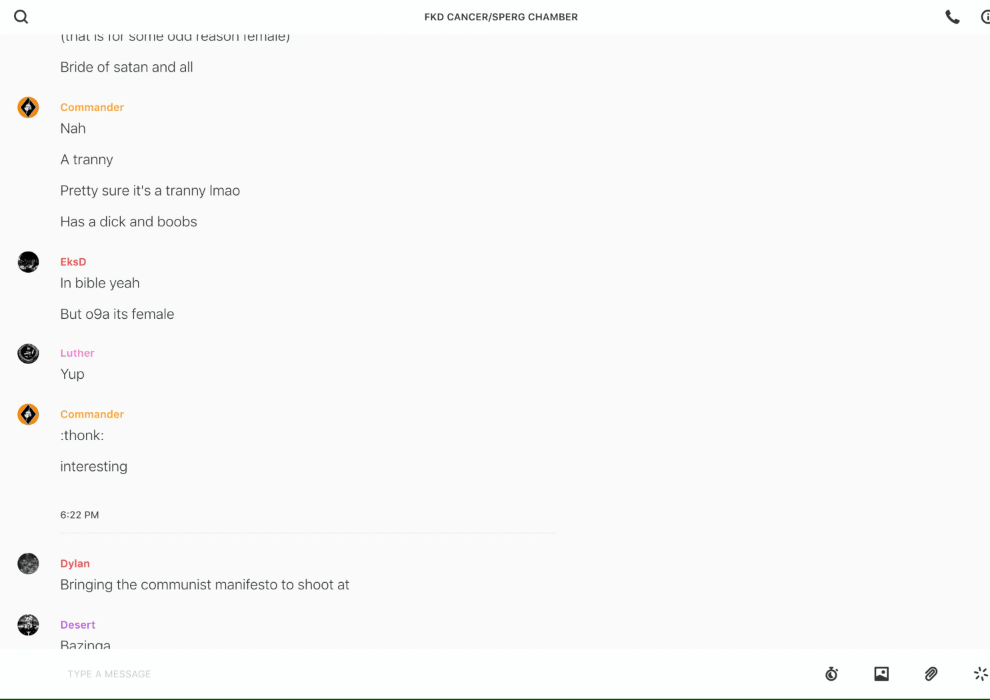Open Luther's avatar picture
990x700 pixels.
tap(28, 353)
